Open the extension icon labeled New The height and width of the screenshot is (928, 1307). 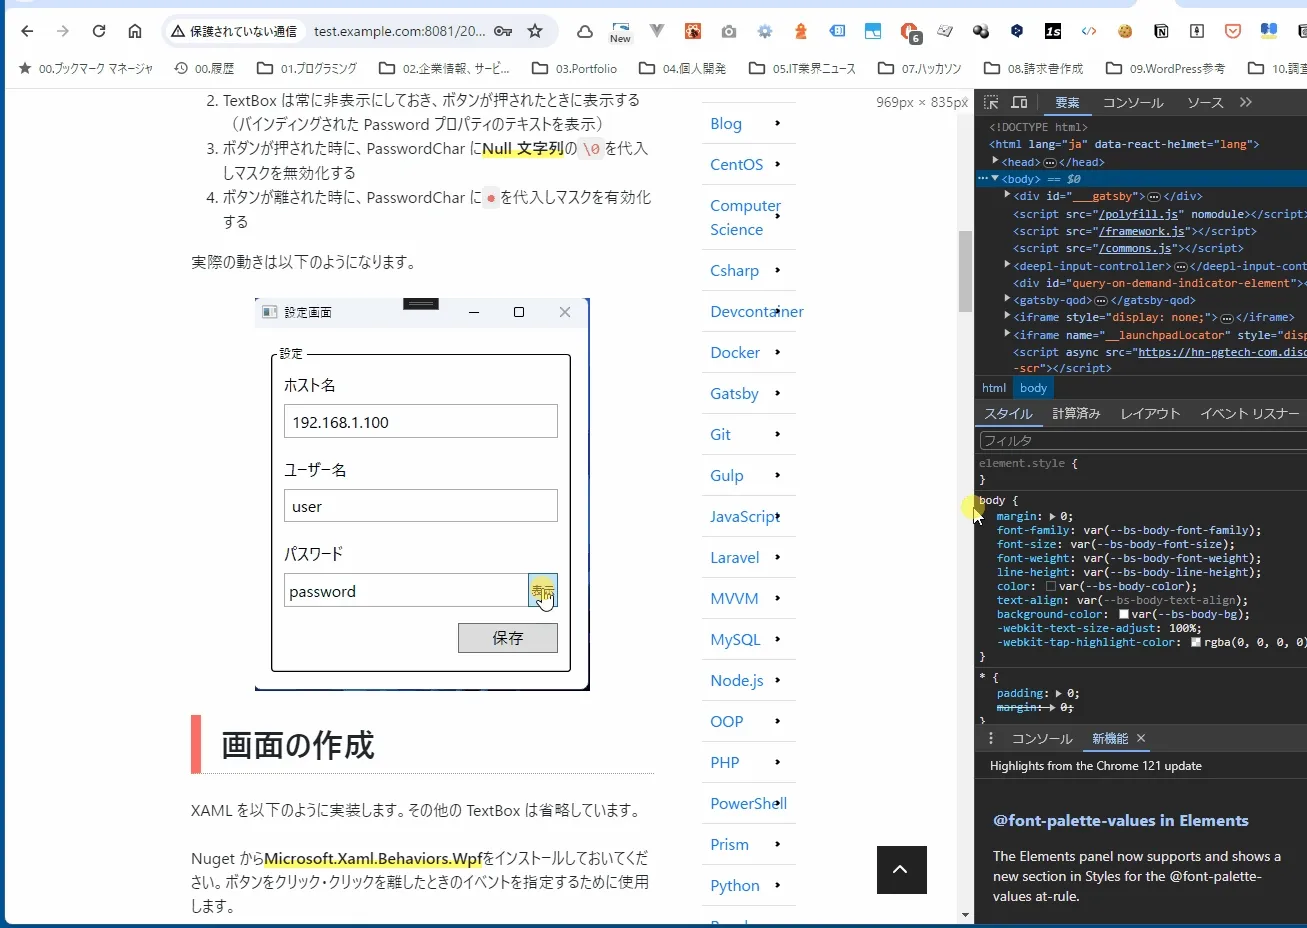(620, 32)
